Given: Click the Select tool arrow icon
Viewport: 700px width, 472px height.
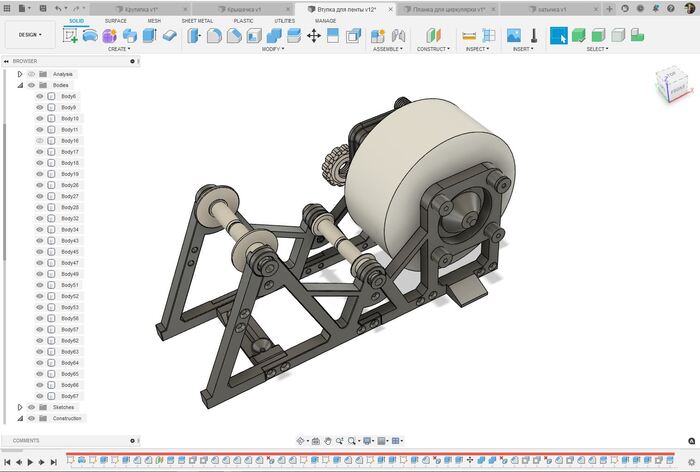Looking at the screenshot, I should [558, 35].
